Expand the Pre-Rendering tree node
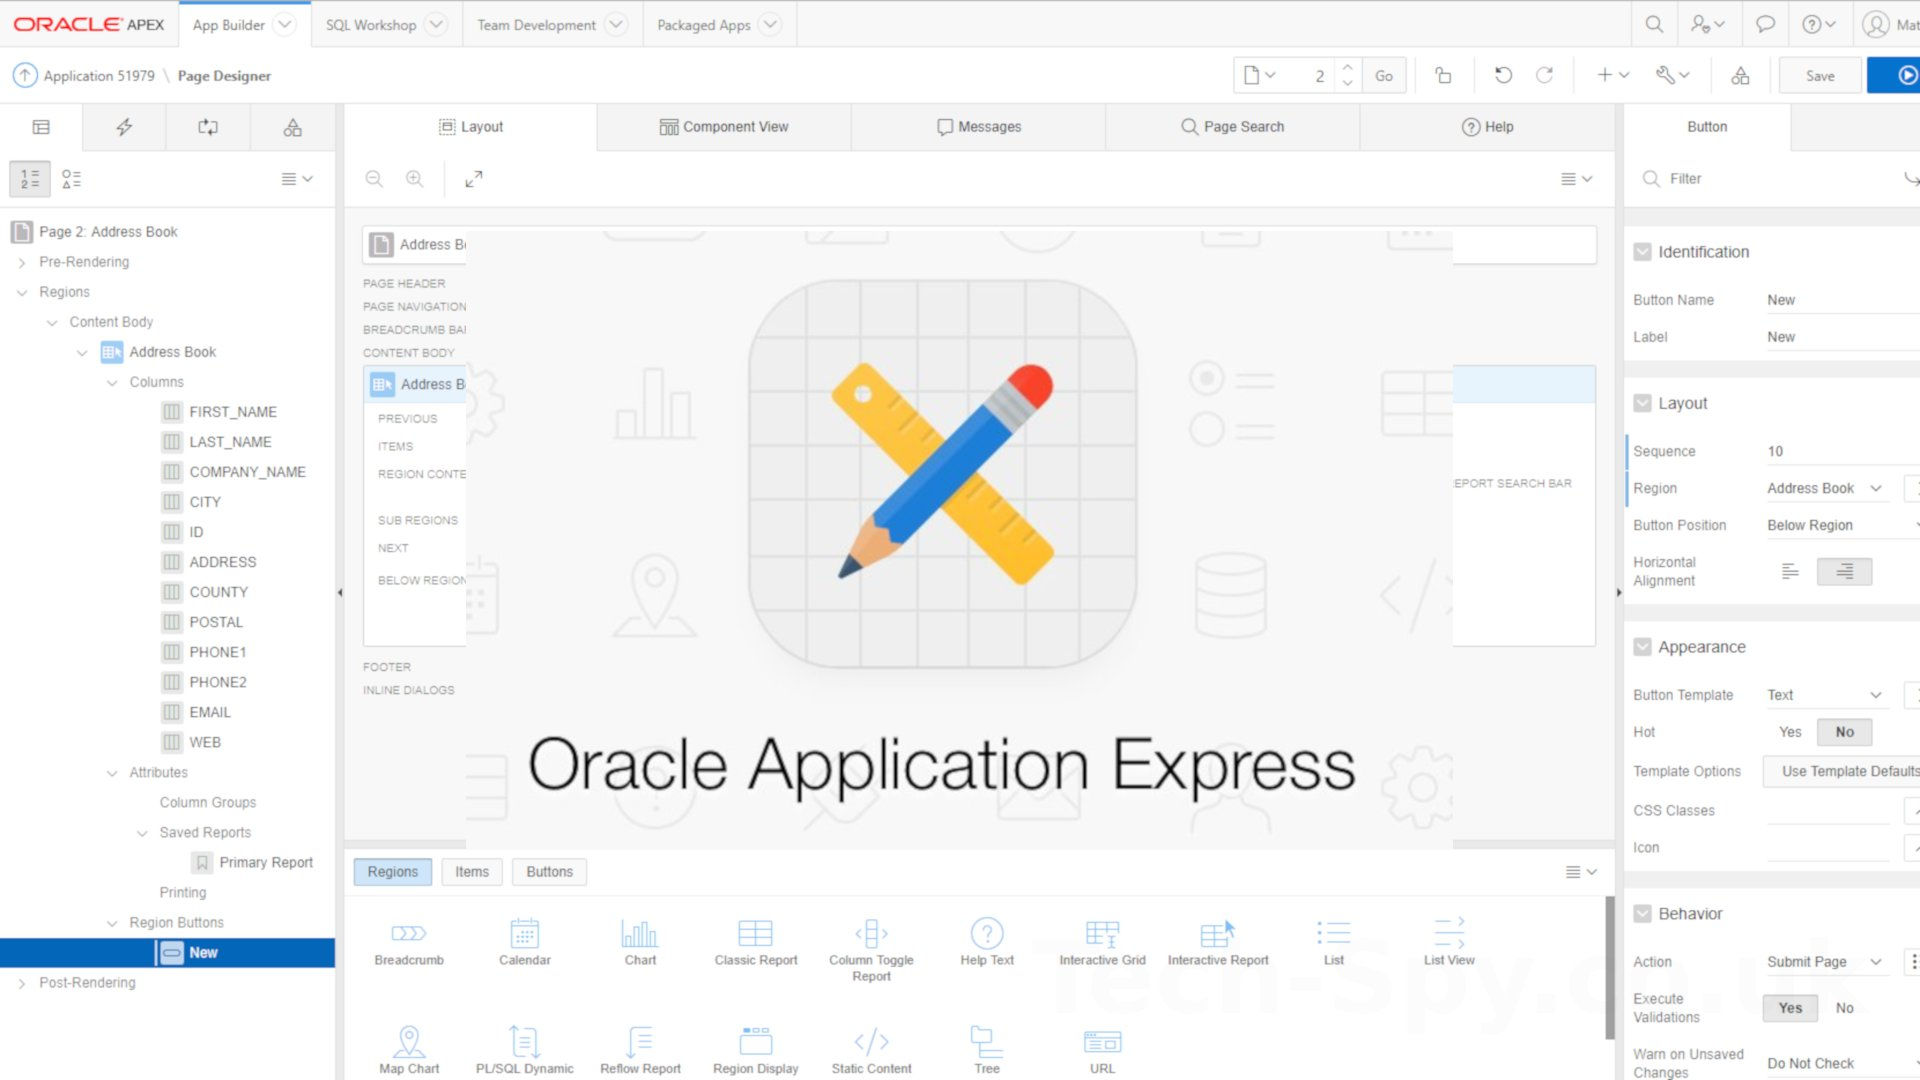 (x=22, y=262)
